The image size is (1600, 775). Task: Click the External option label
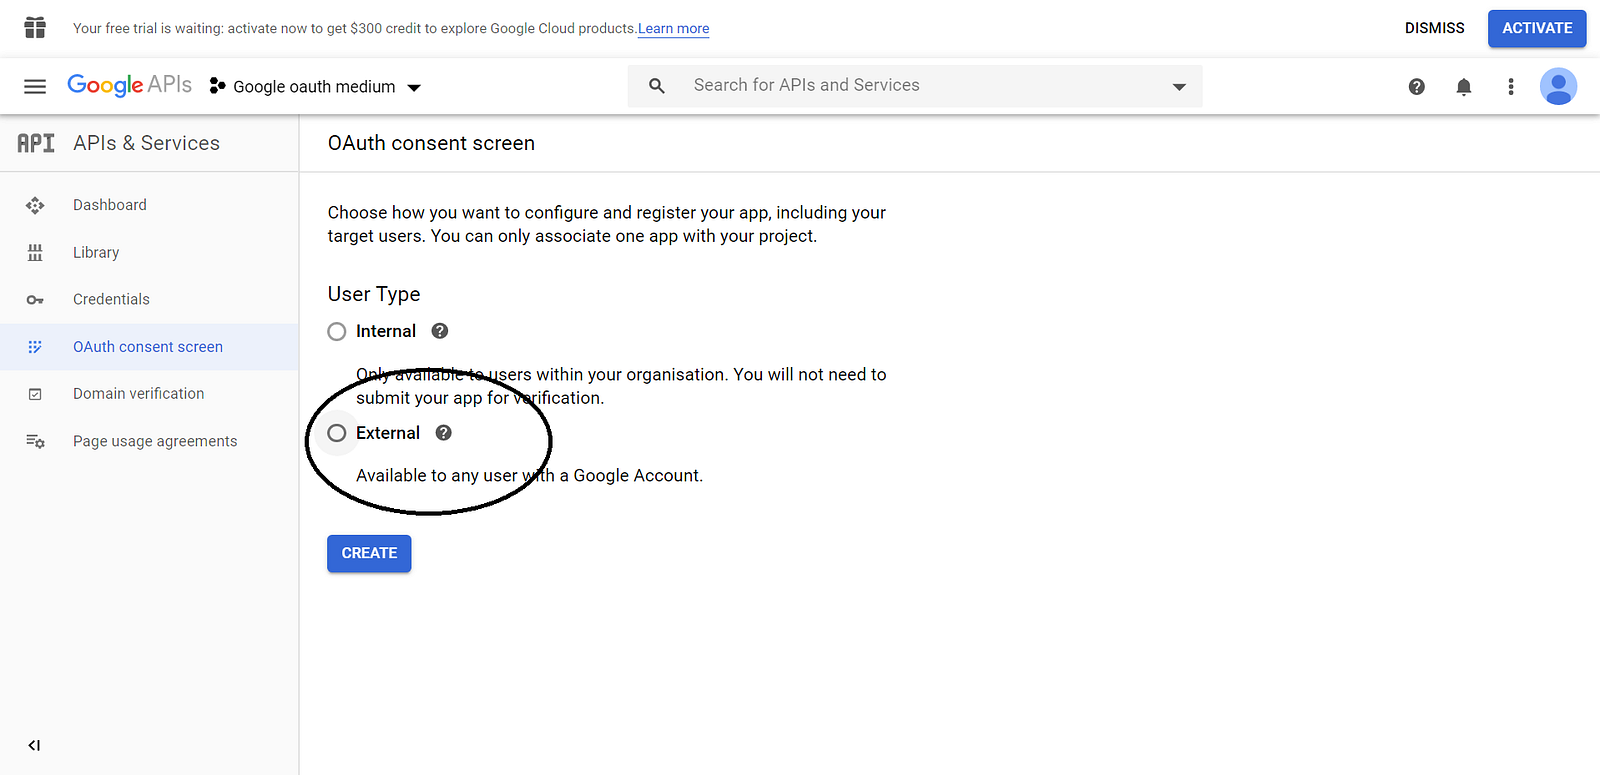(x=388, y=433)
